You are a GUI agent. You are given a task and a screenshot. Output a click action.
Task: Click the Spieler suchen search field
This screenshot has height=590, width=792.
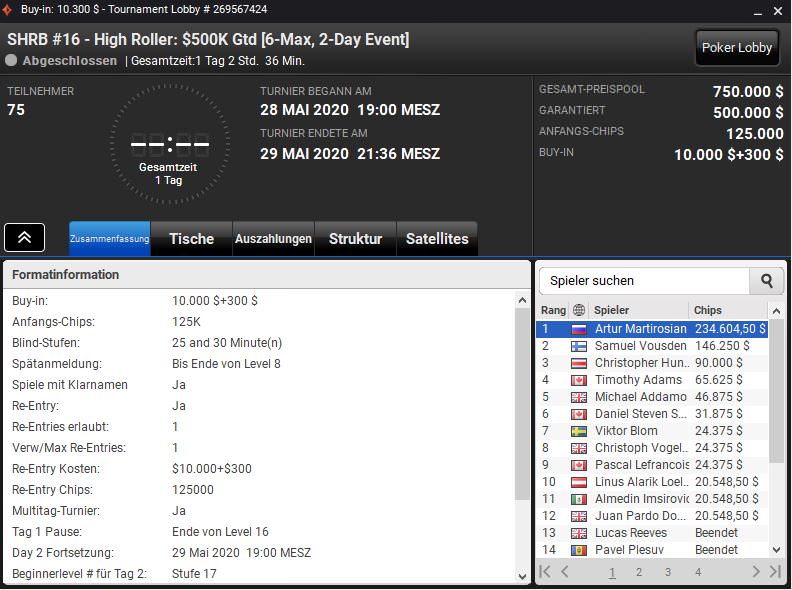pyautogui.click(x=645, y=281)
